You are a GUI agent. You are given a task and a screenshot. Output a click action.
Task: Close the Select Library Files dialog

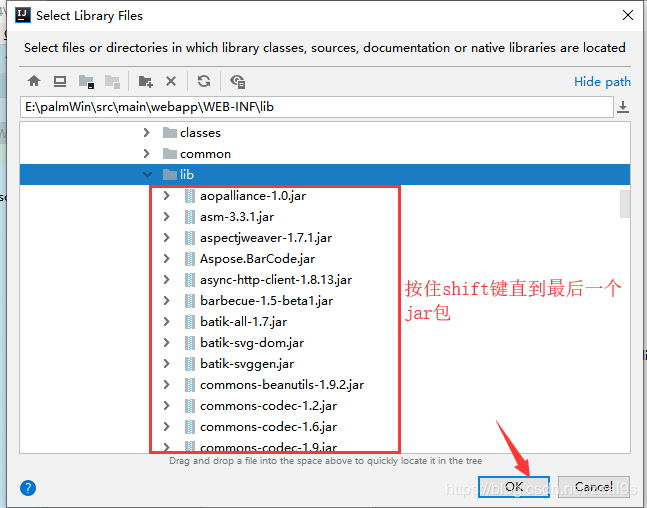click(x=628, y=15)
